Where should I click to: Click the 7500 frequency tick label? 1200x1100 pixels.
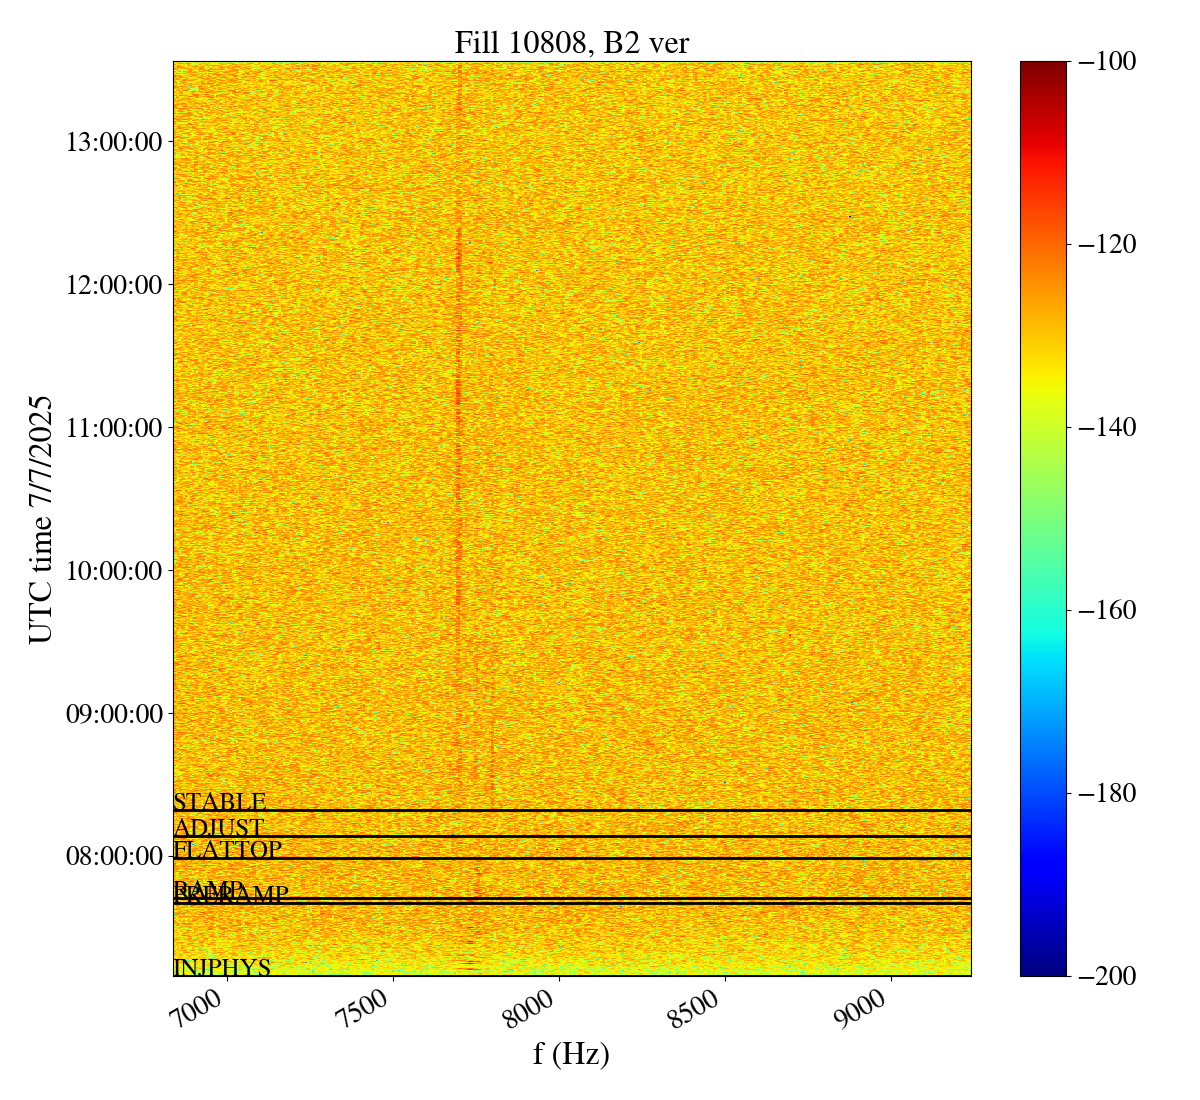(369, 1008)
